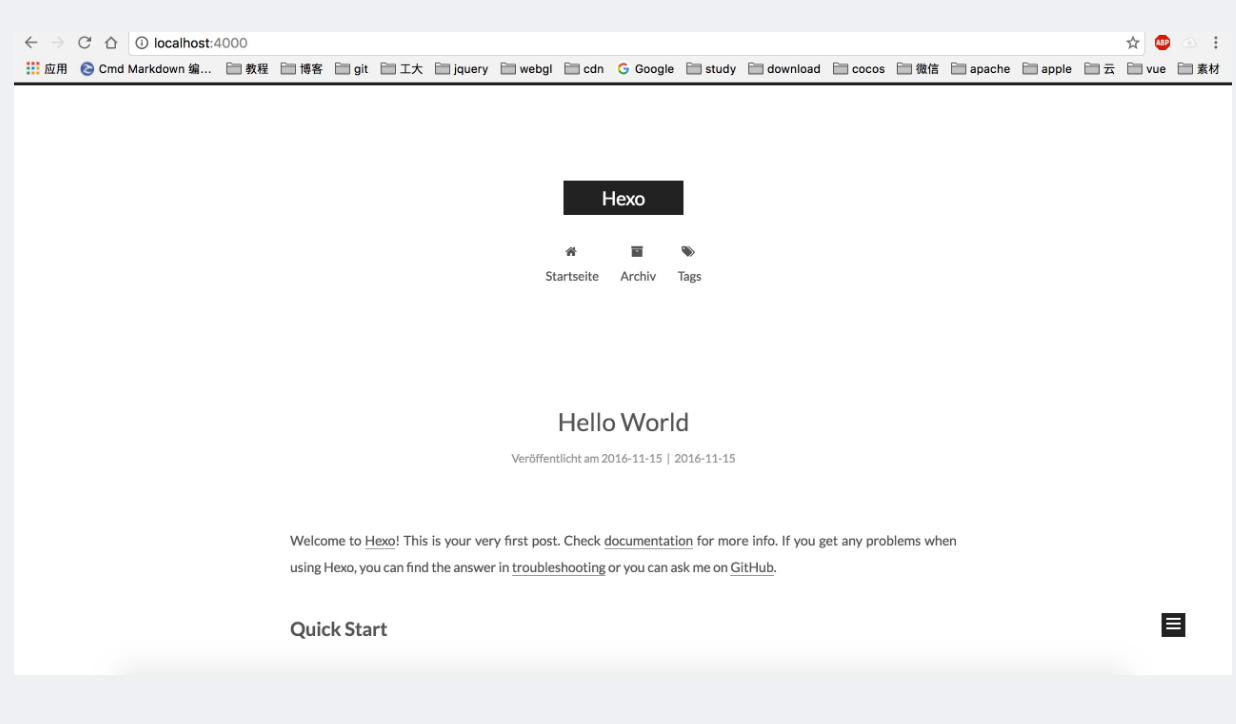This screenshot has height=724, width=1236.
Task: Open sidebar toggle hamburger button
Action: coord(1173,625)
